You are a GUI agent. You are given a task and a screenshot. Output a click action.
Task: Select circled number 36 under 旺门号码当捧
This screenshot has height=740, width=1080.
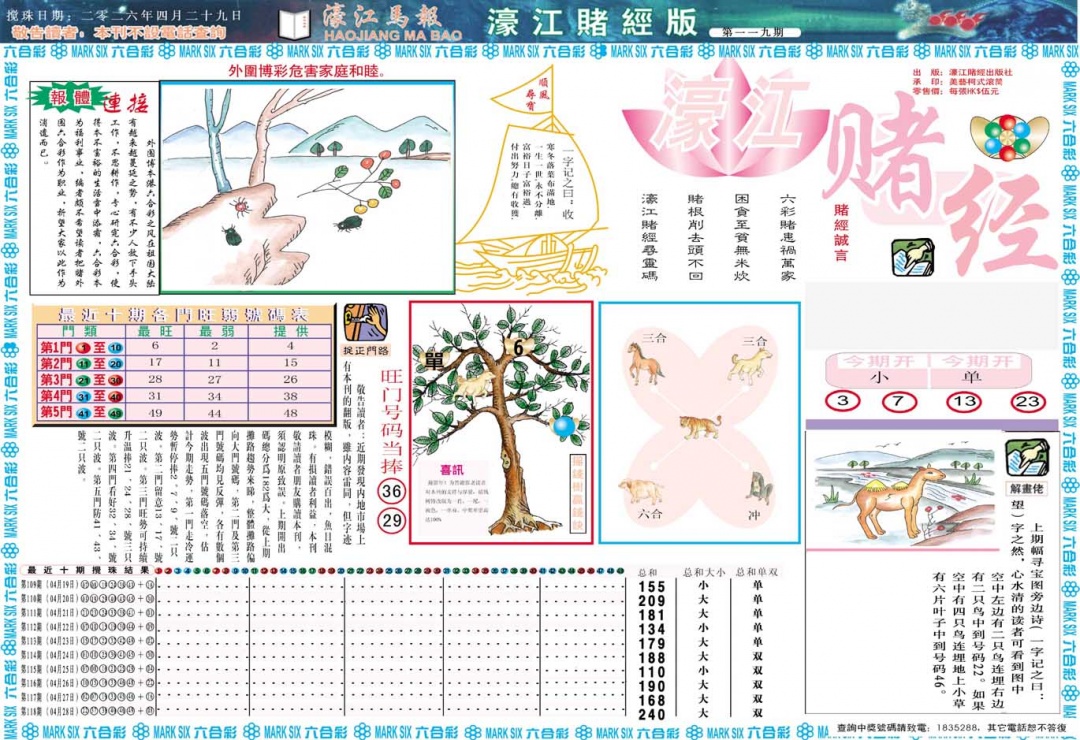click(392, 491)
